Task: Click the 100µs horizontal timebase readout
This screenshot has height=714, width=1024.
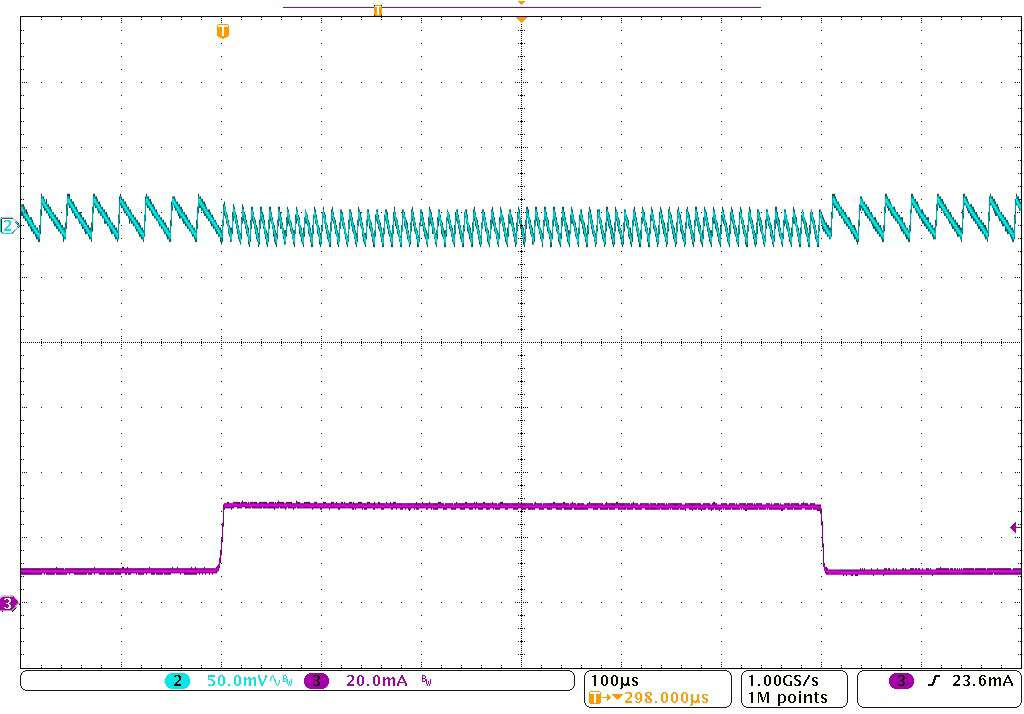Action: 616,680
